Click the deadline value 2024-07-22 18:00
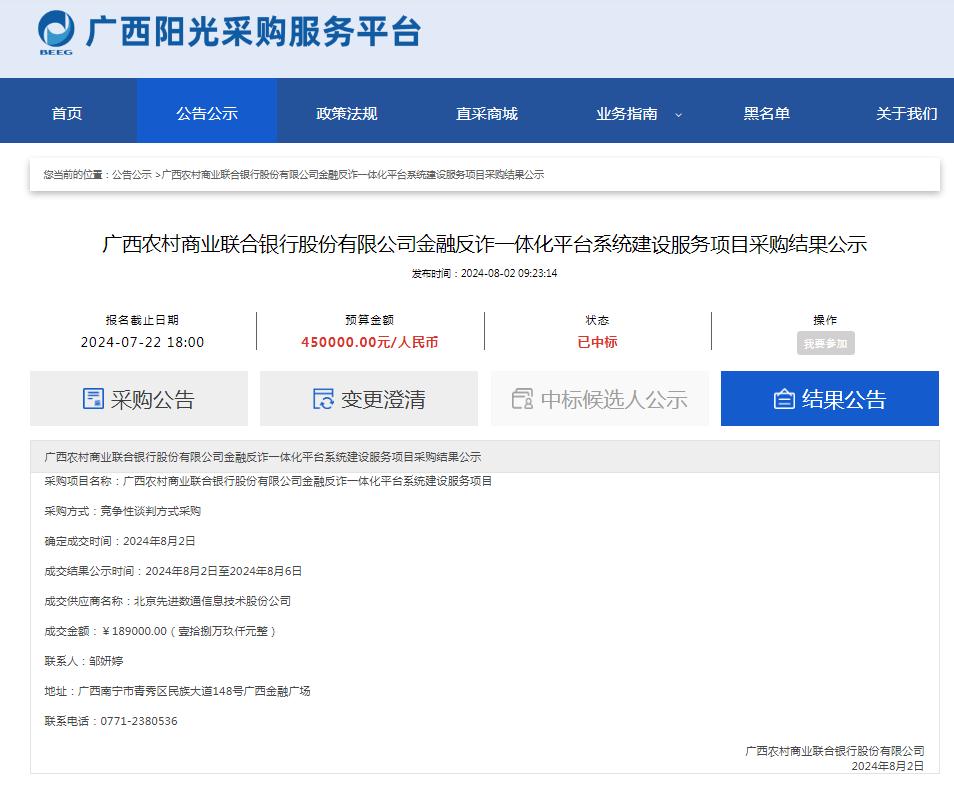The image size is (954, 785). click(142, 342)
